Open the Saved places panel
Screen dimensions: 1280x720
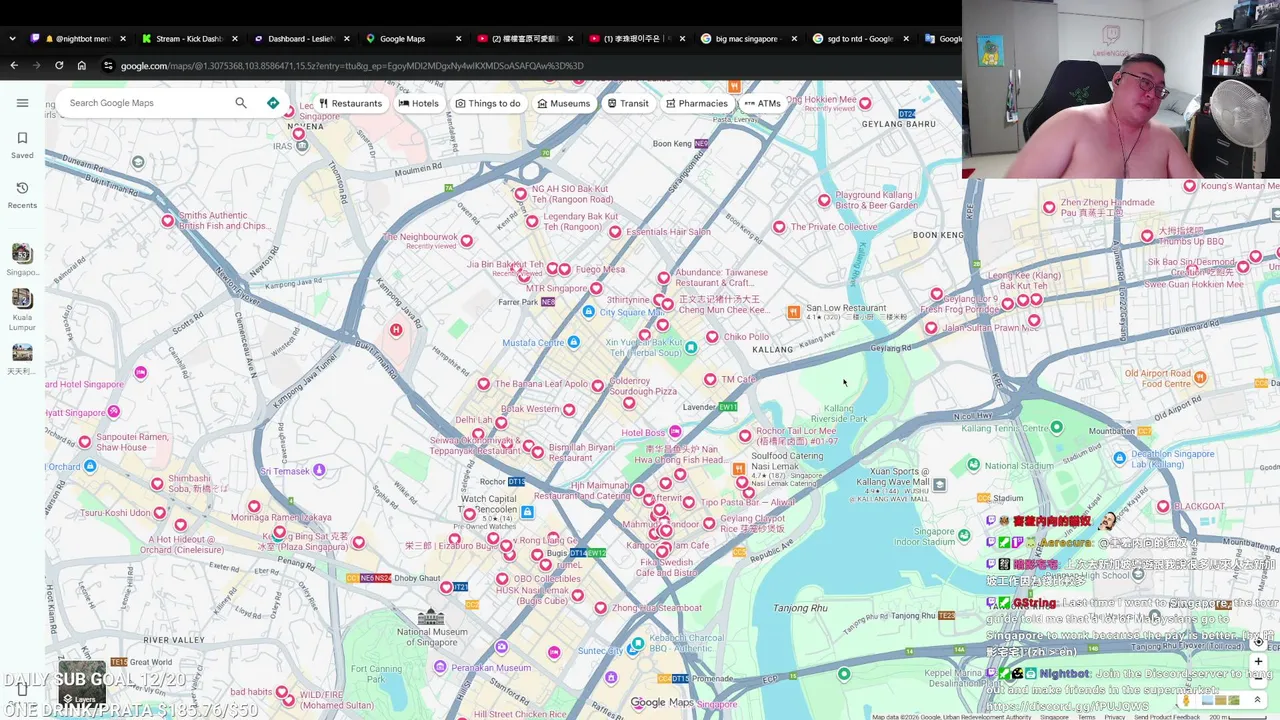(22, 145)
